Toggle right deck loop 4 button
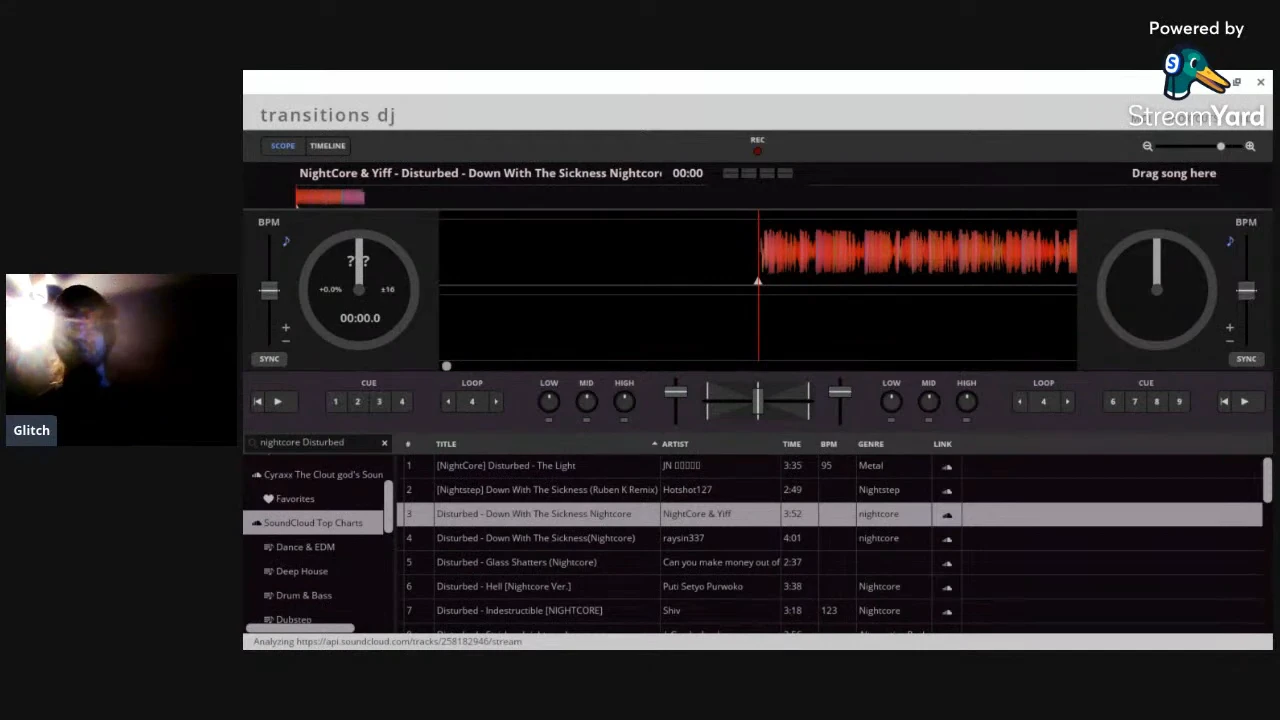This screenshot has height=720, width=1280. click(1043, 402)
